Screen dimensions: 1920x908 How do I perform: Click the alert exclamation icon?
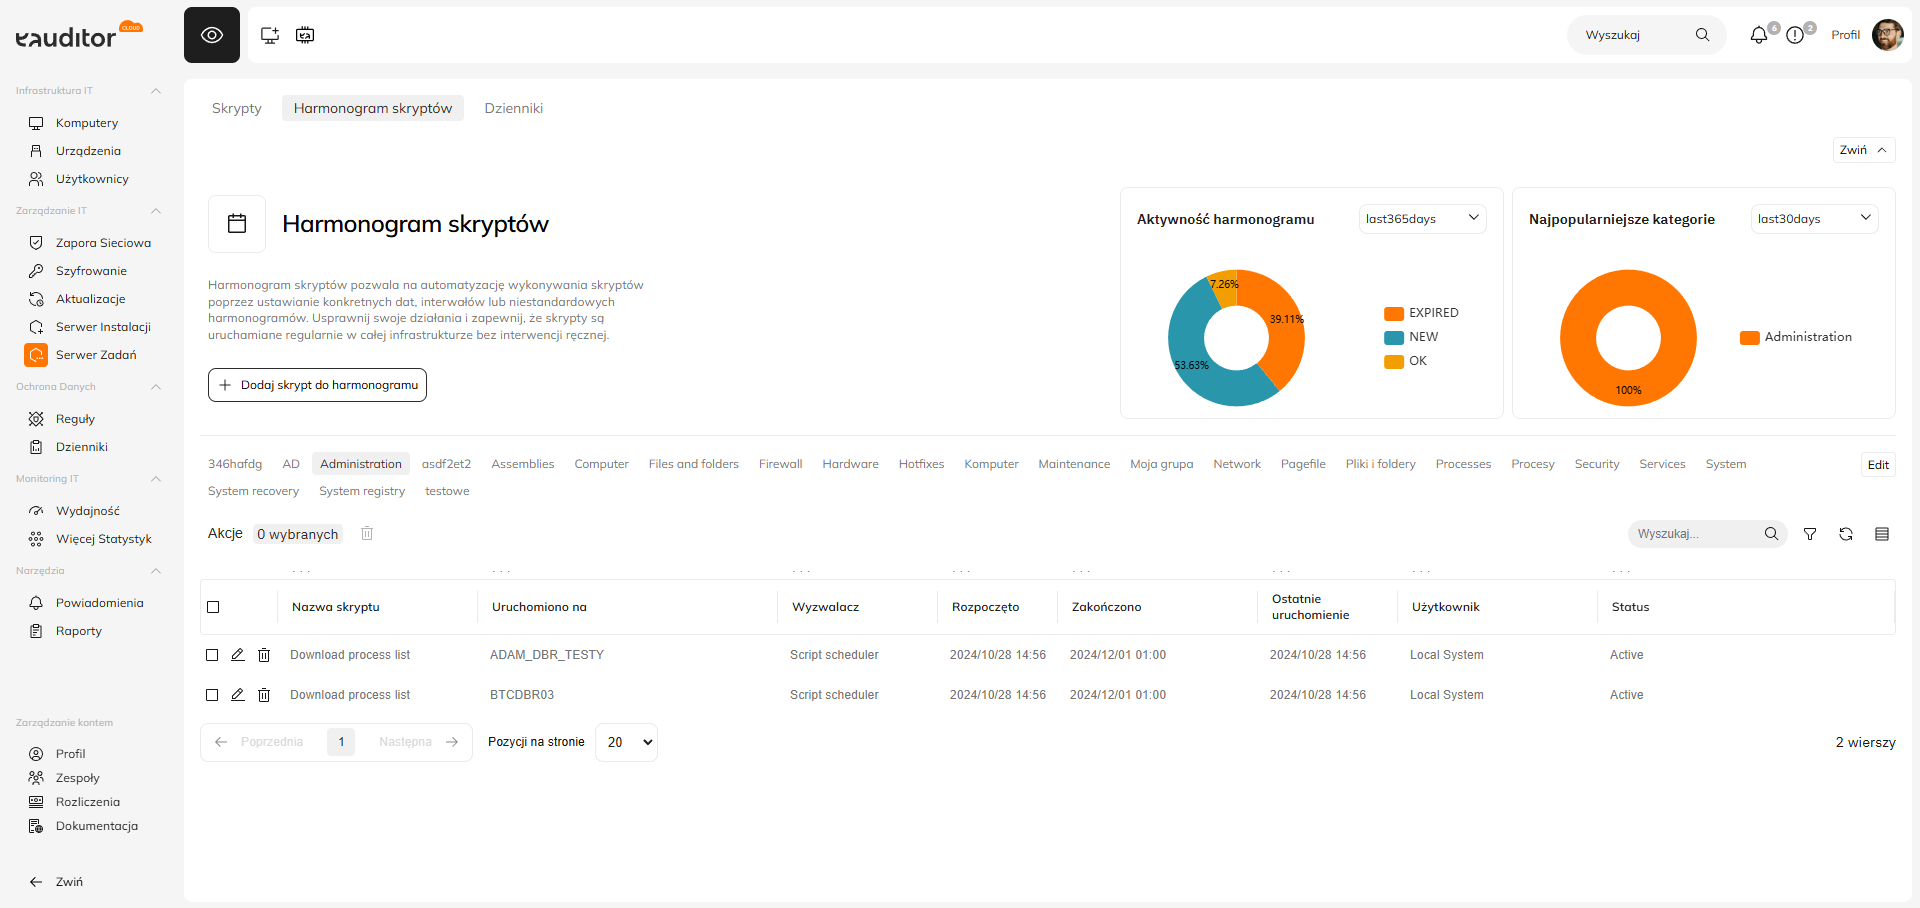pyautogui.click(x=1795, y=35)
